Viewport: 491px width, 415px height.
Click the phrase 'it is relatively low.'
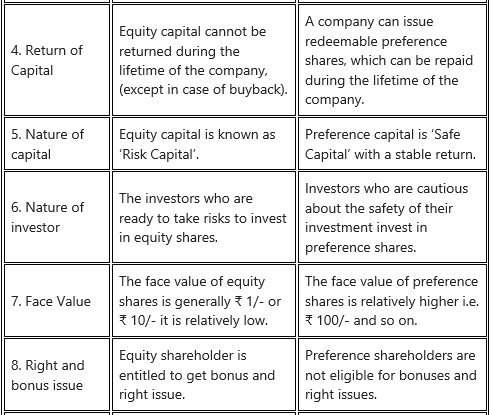click(214, 321)
